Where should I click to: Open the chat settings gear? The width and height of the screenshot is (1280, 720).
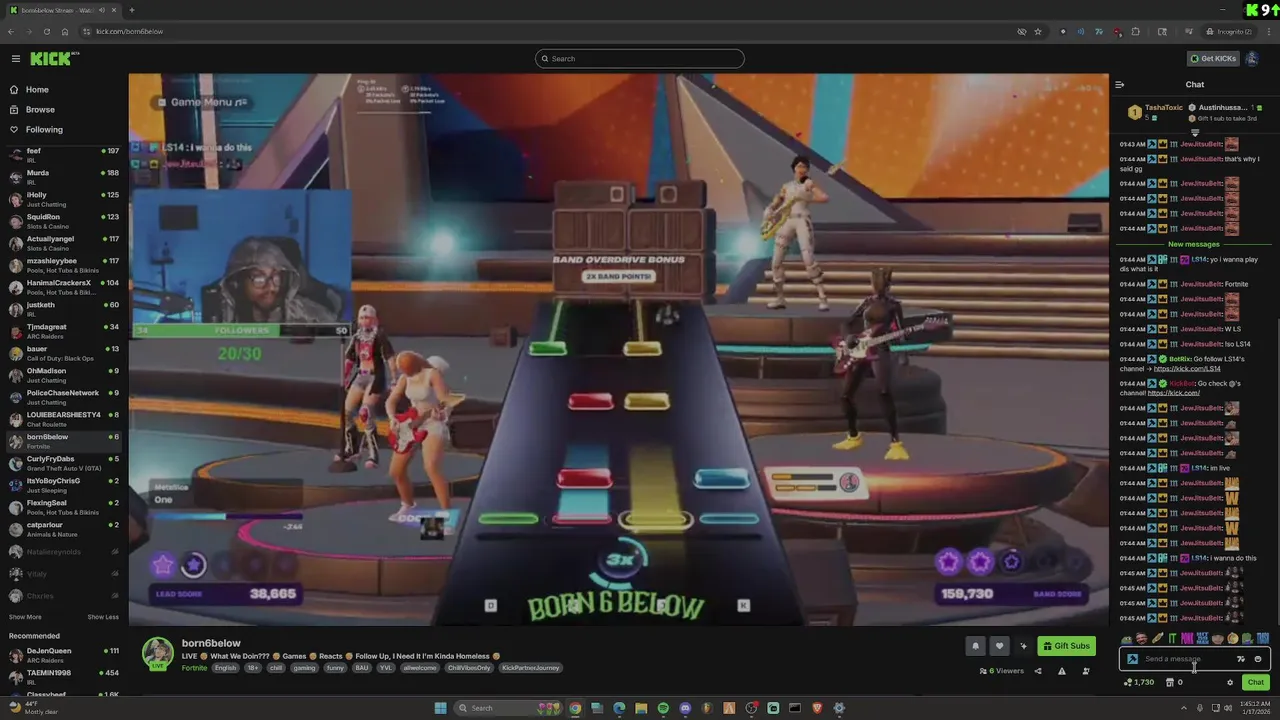1230,682
